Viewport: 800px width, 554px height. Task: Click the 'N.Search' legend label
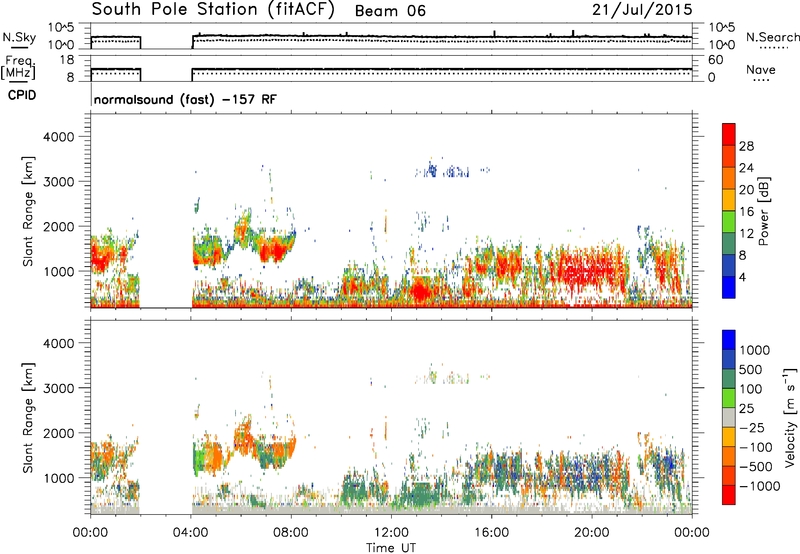pos(772,37)
